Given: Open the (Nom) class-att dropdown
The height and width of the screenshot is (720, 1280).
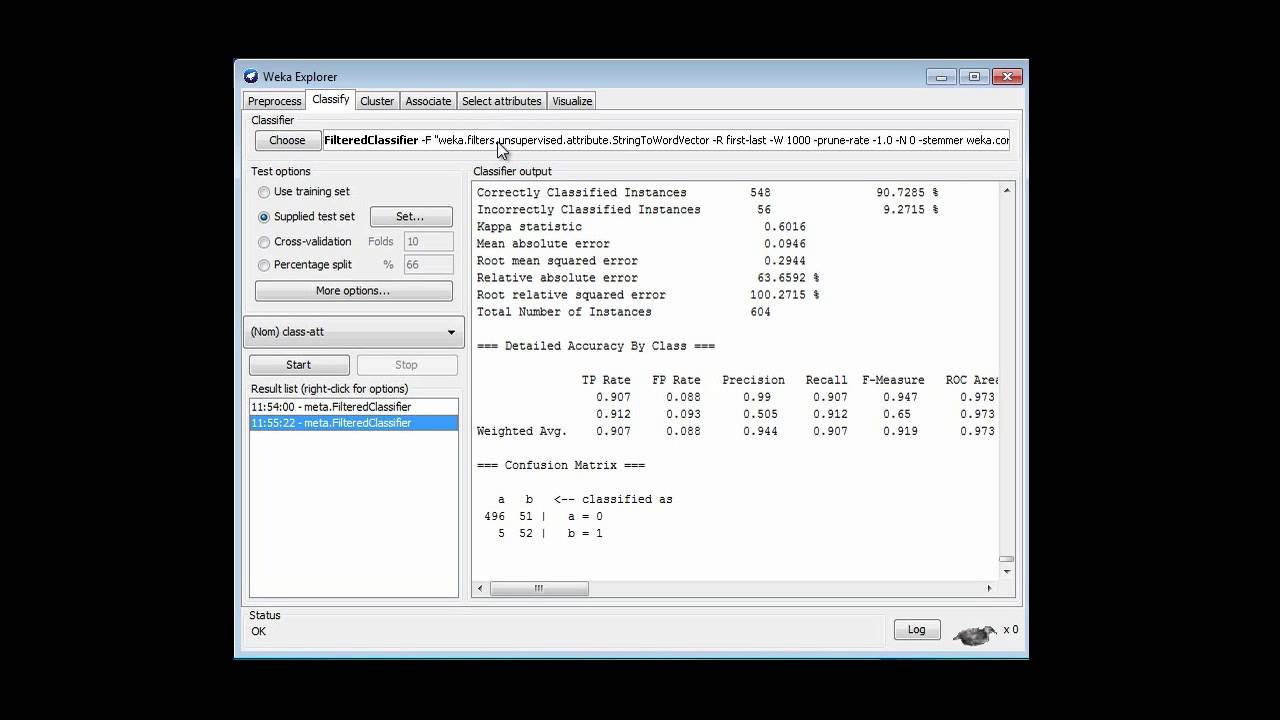Looking at the screenshot, I should 354,332.
